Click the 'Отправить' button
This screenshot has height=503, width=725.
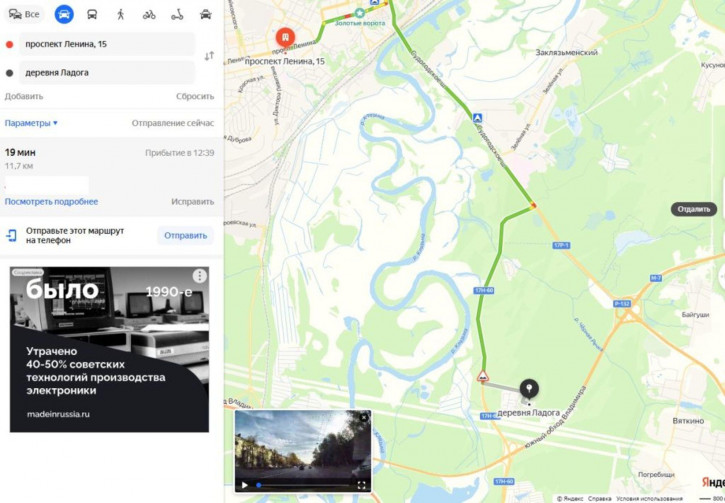tap(185, 235)
